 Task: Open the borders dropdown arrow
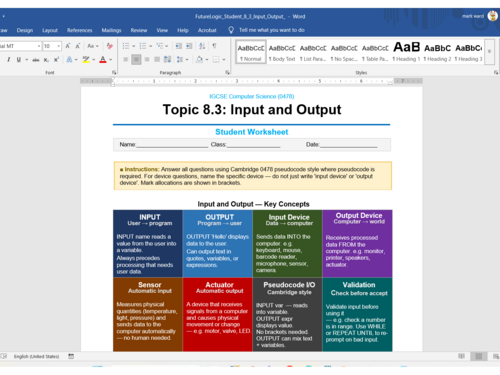tap(224, 60)
